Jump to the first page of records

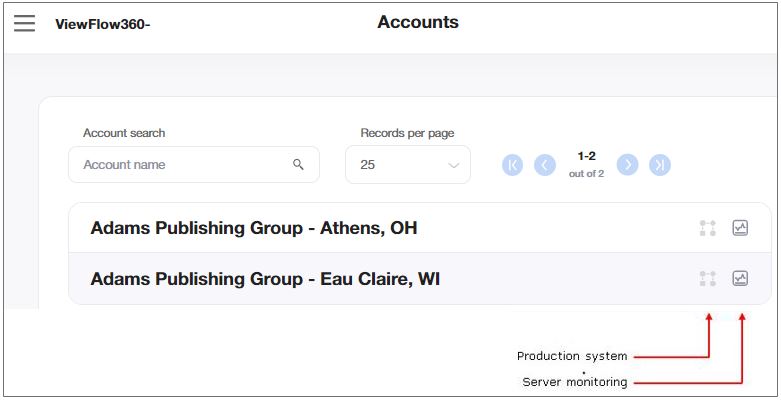[x=513, y=165]
